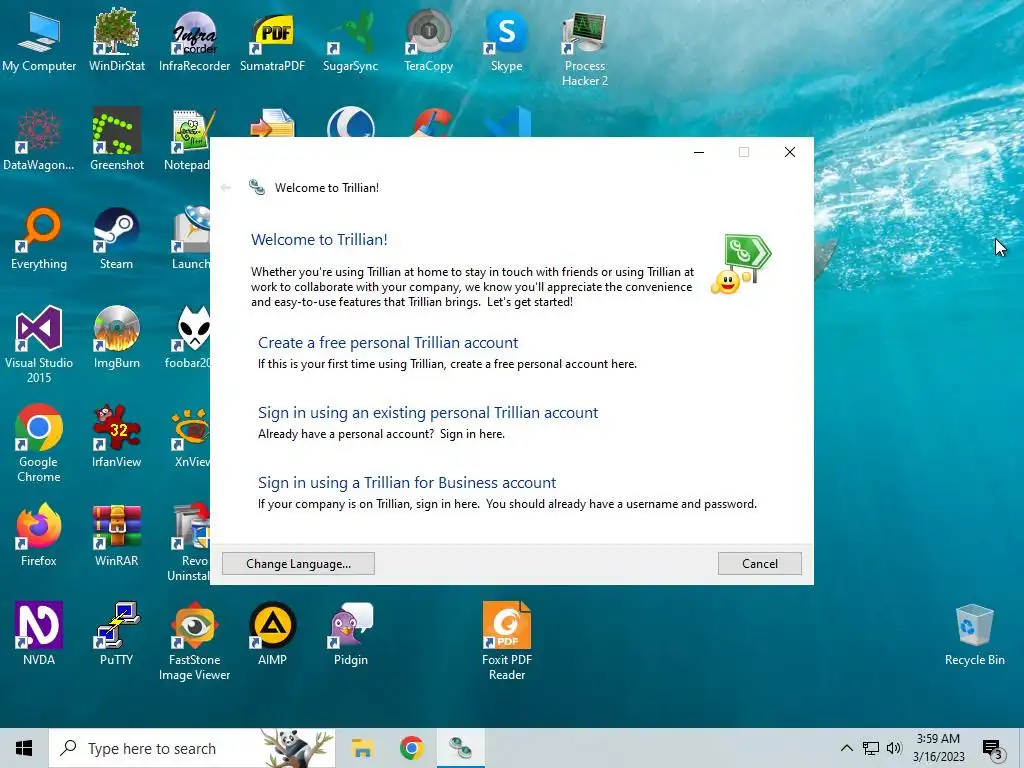Focus the taskbar search box
The image size is (1024, 768).
[x=192, y=748]
